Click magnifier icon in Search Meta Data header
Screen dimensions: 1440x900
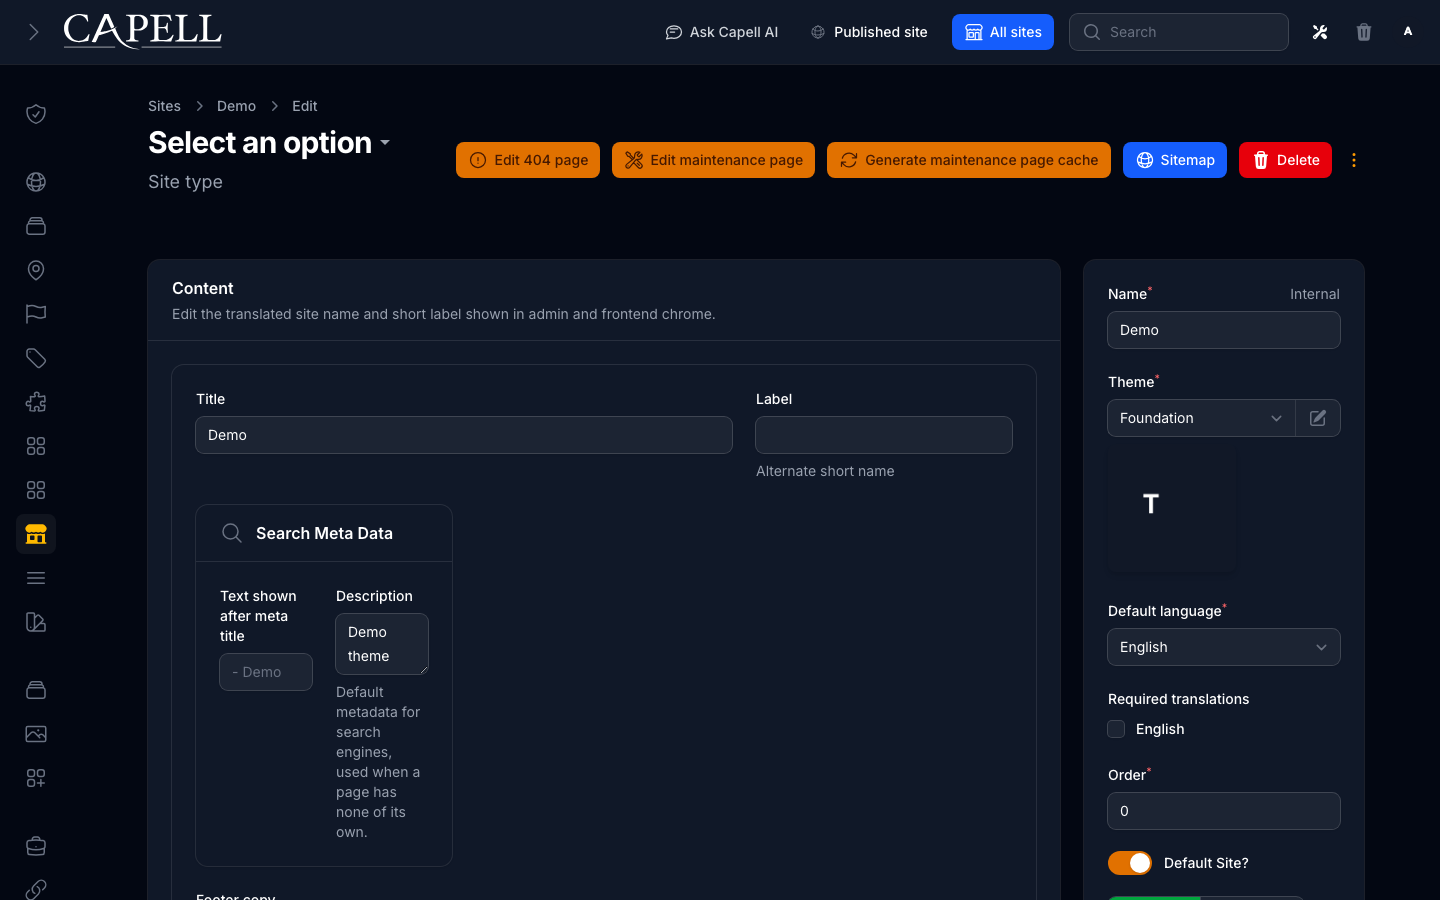[x=232, y=533]
